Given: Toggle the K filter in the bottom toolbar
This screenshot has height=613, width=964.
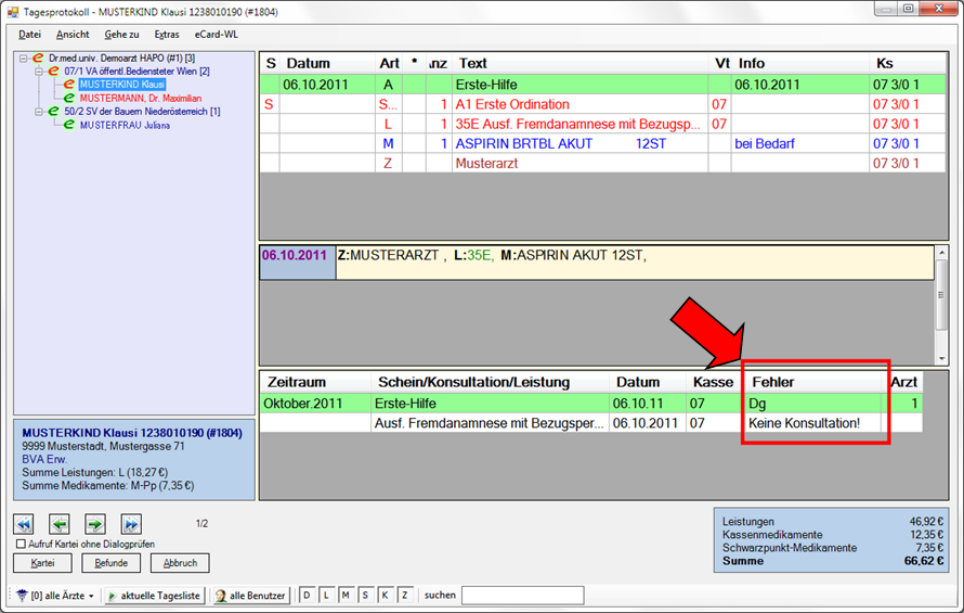Looking at the screenshot, I should [385, 595].
